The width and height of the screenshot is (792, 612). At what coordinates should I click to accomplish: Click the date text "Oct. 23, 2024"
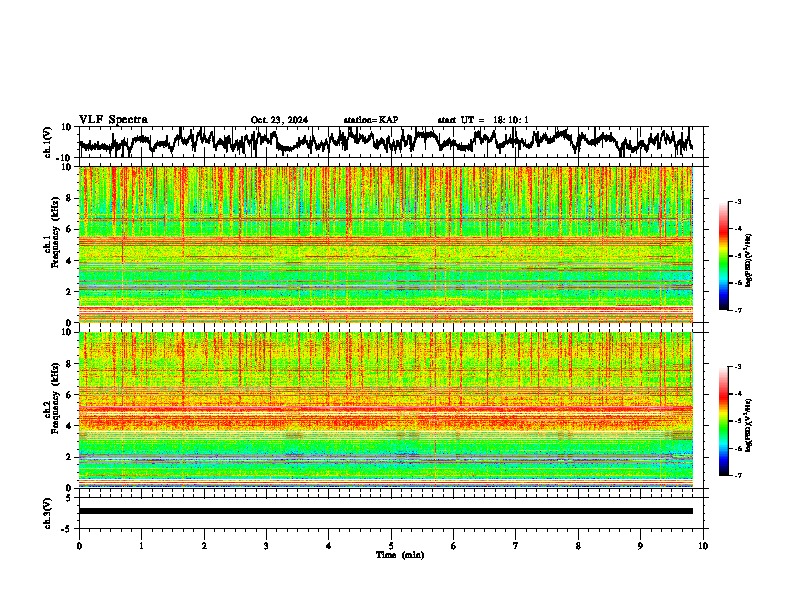coord(279,120)
